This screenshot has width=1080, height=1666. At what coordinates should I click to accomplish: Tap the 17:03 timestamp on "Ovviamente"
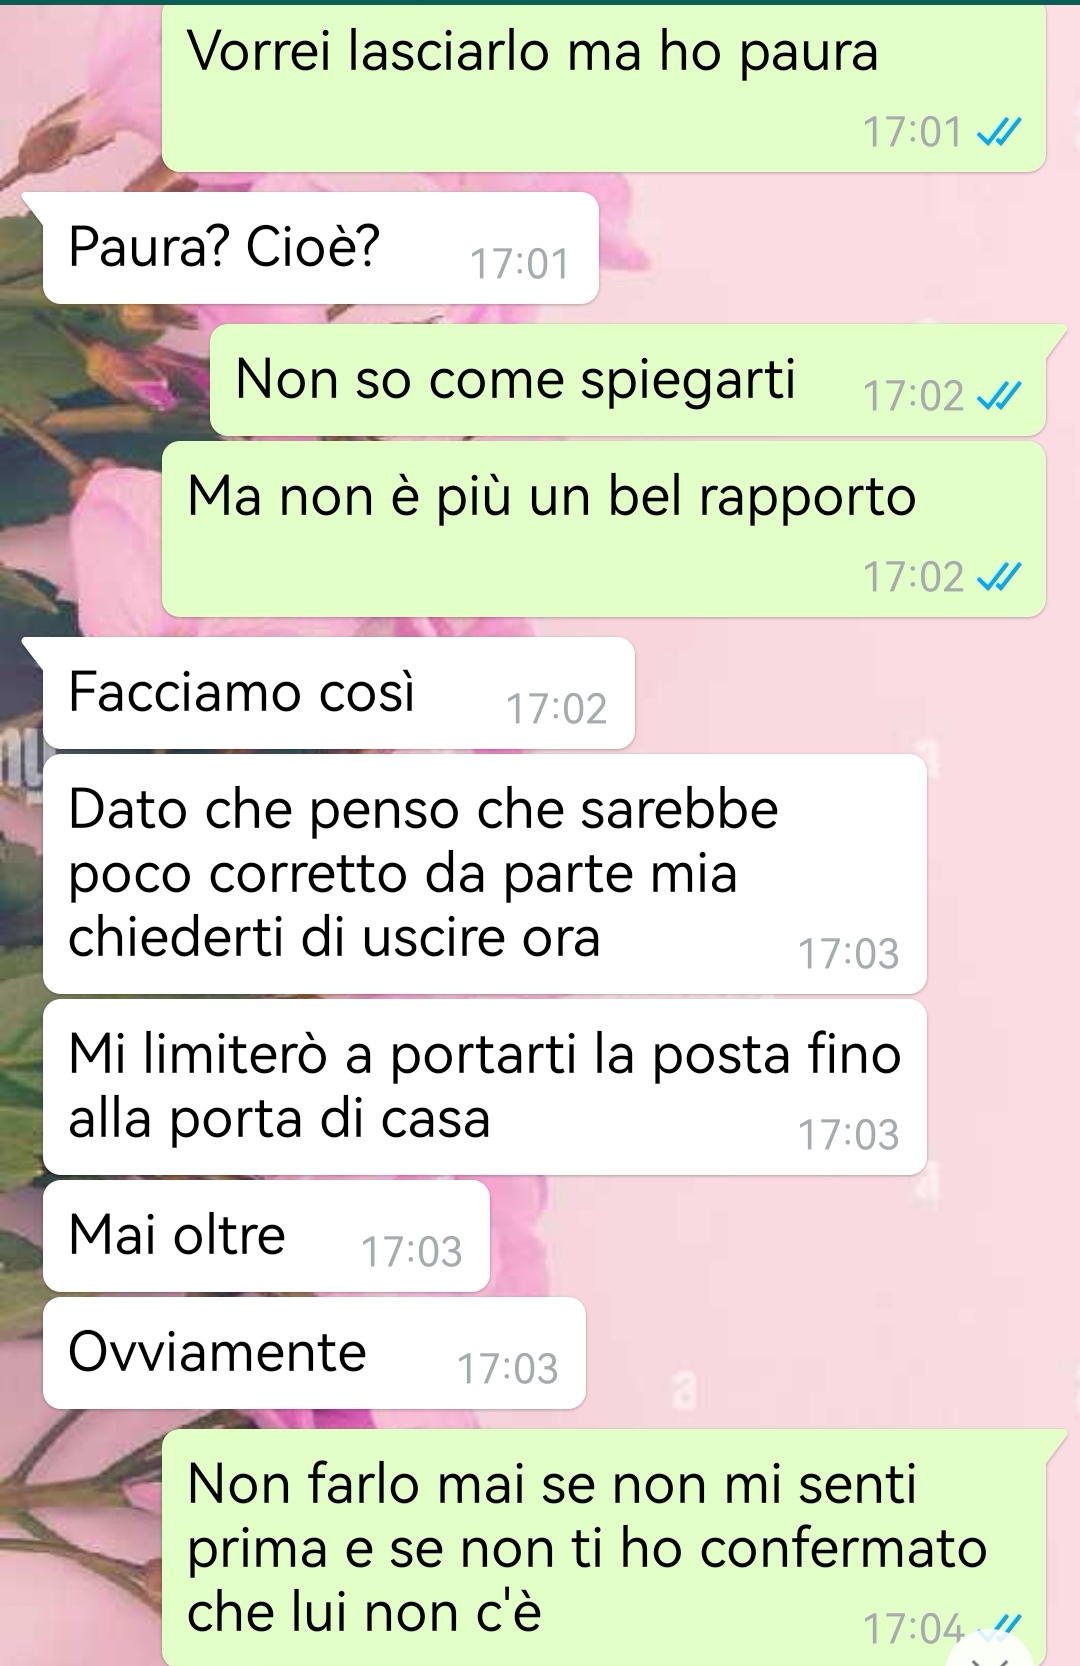click(508, 1370)
